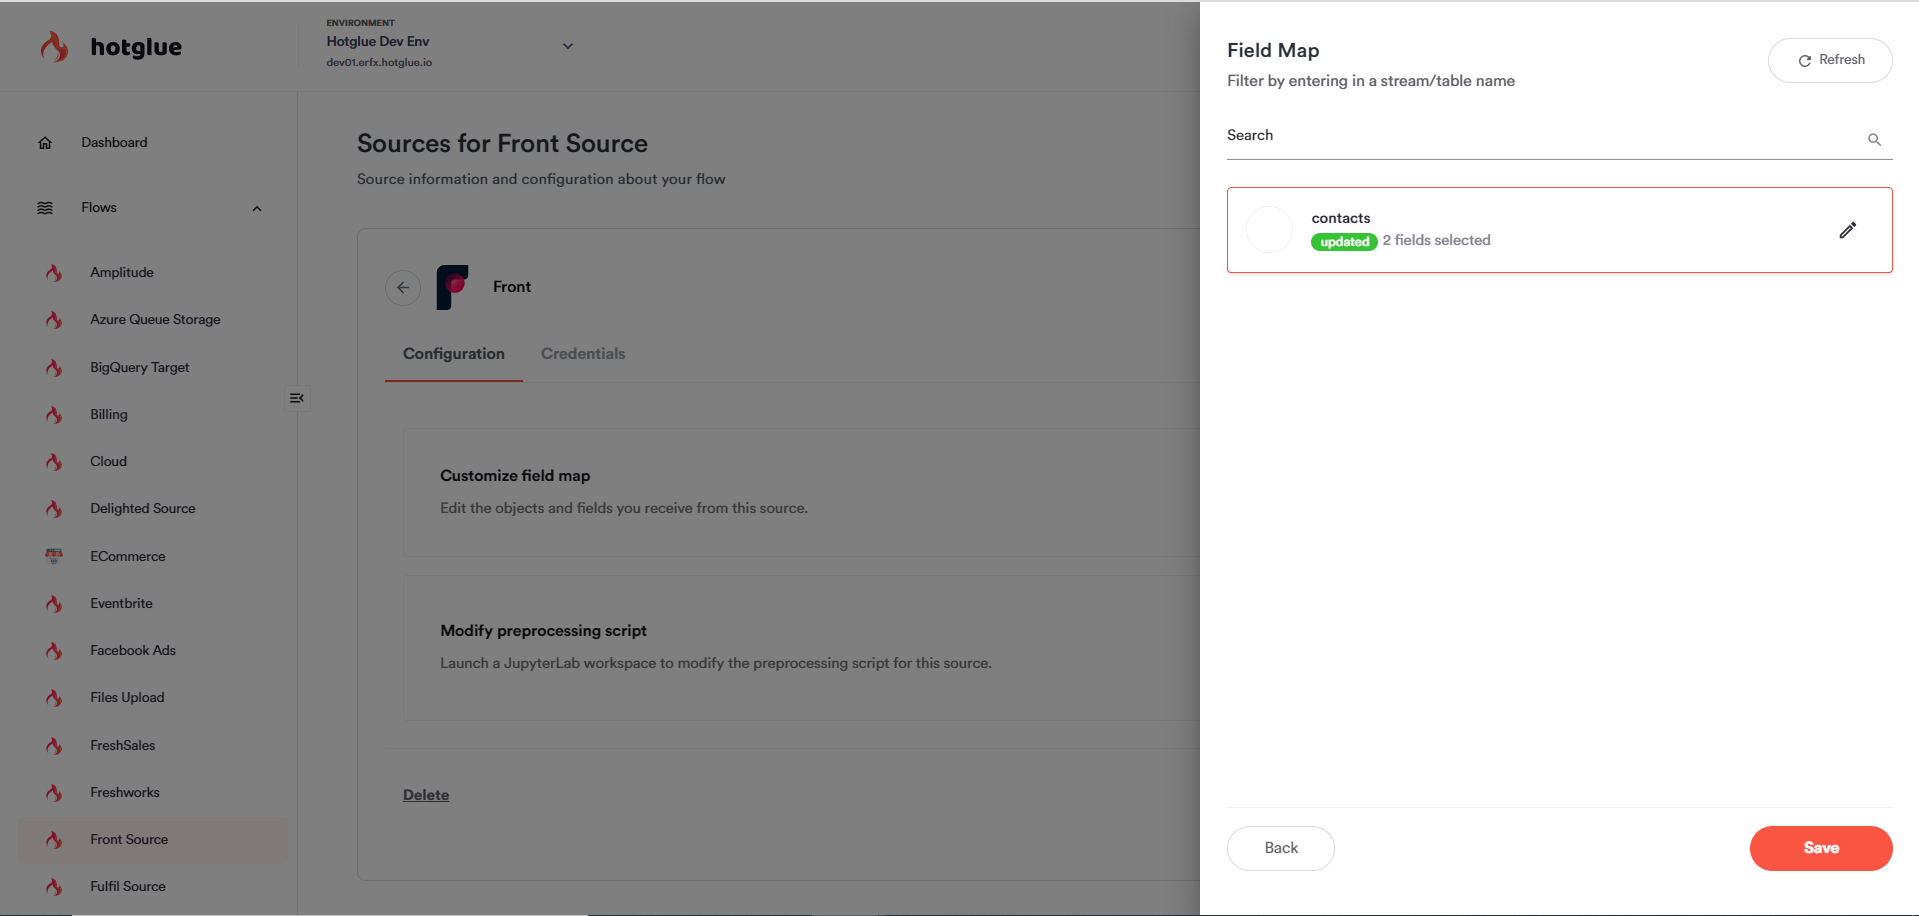Click the Front Source flame icon
The image size is (1919, 916).
[54, 840]
